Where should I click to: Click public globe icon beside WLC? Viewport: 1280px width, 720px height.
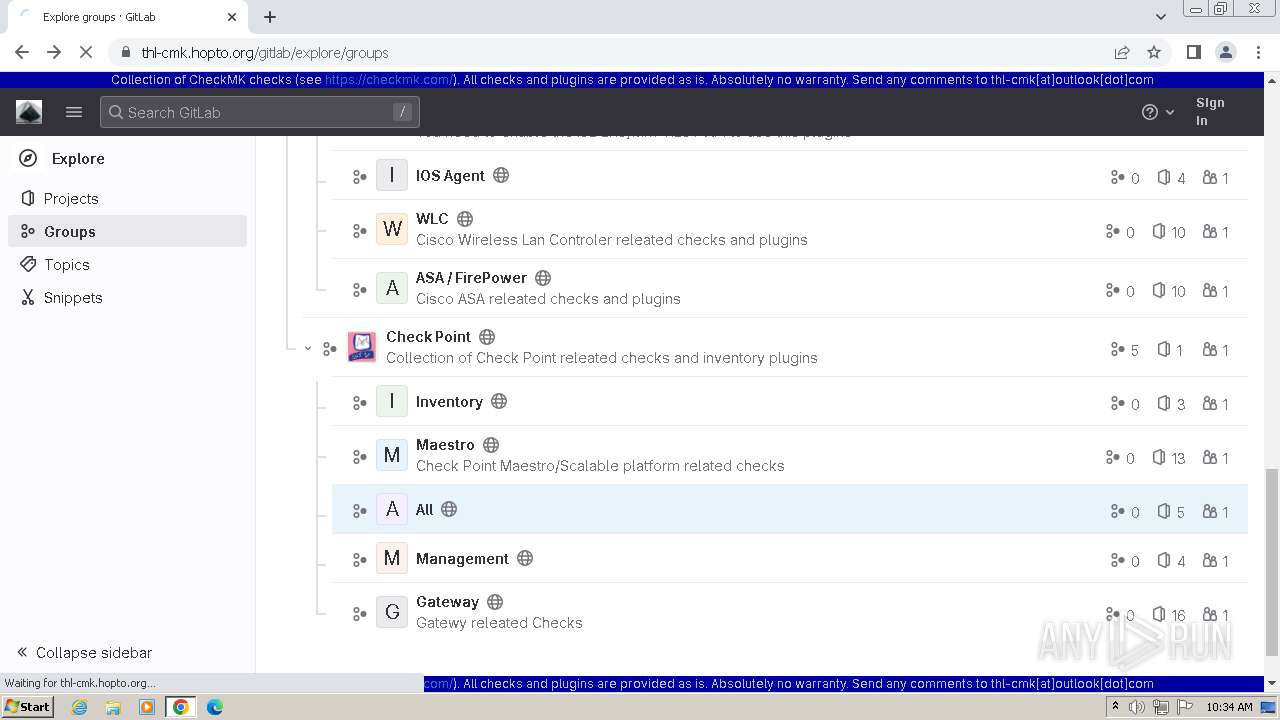(x=465, y=218)
